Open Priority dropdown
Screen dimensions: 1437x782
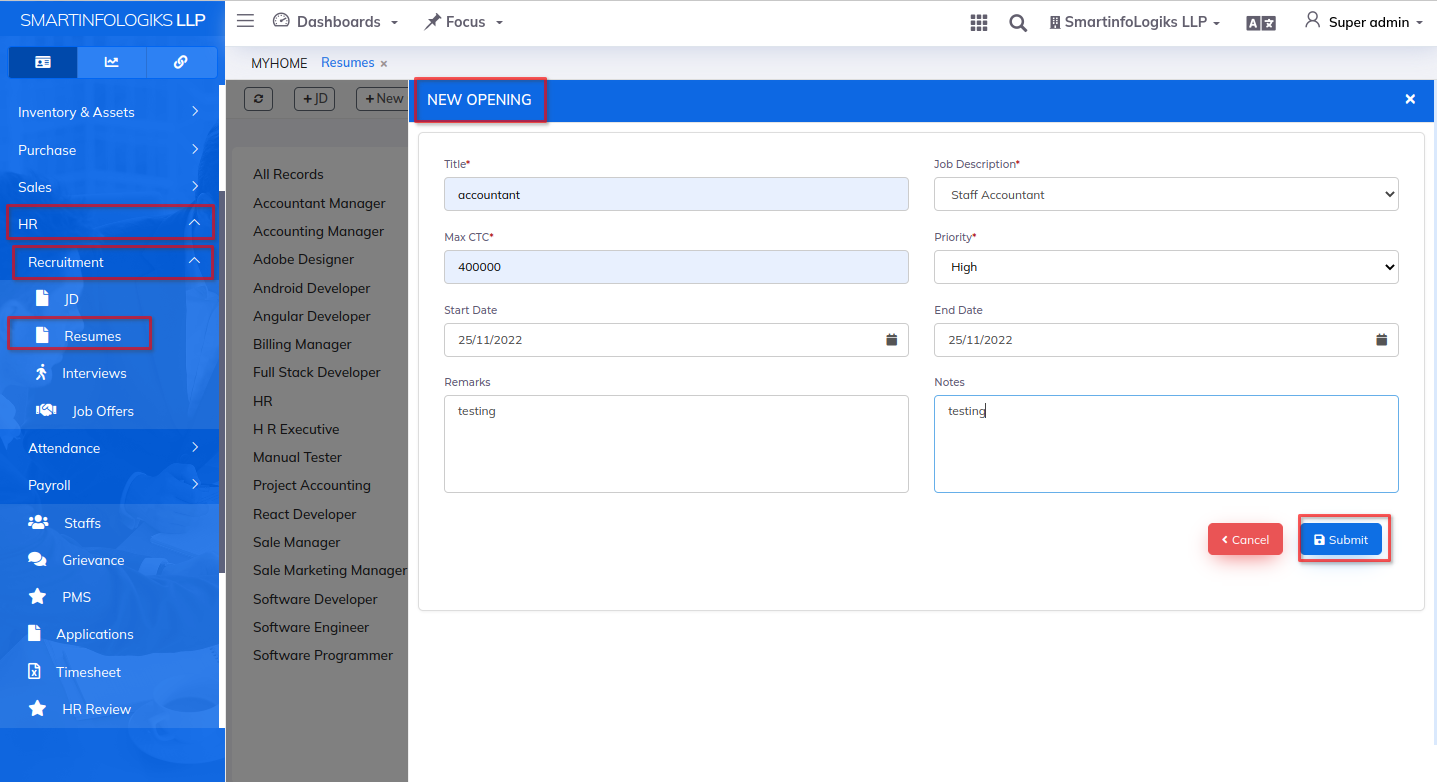click(x=1166, y=267)
